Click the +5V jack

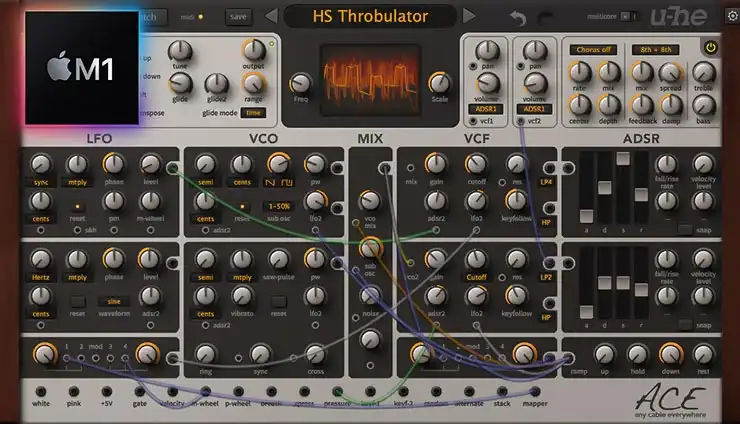point(107,391)
